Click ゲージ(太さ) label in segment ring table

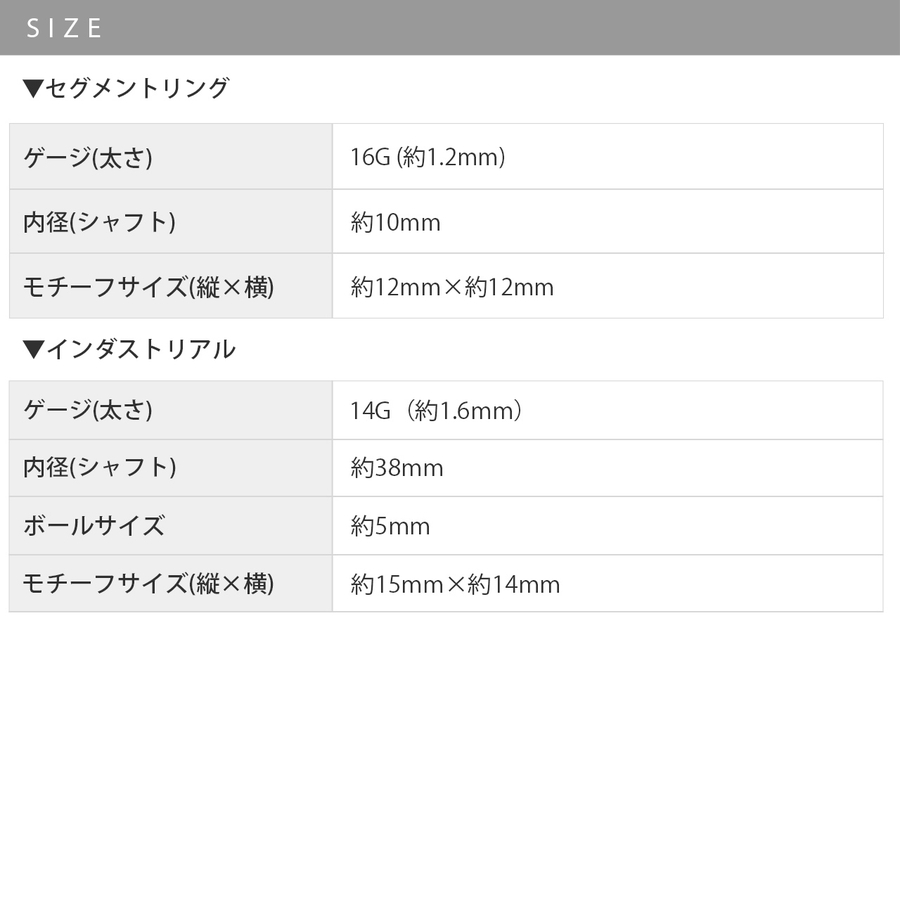[88, 157]
